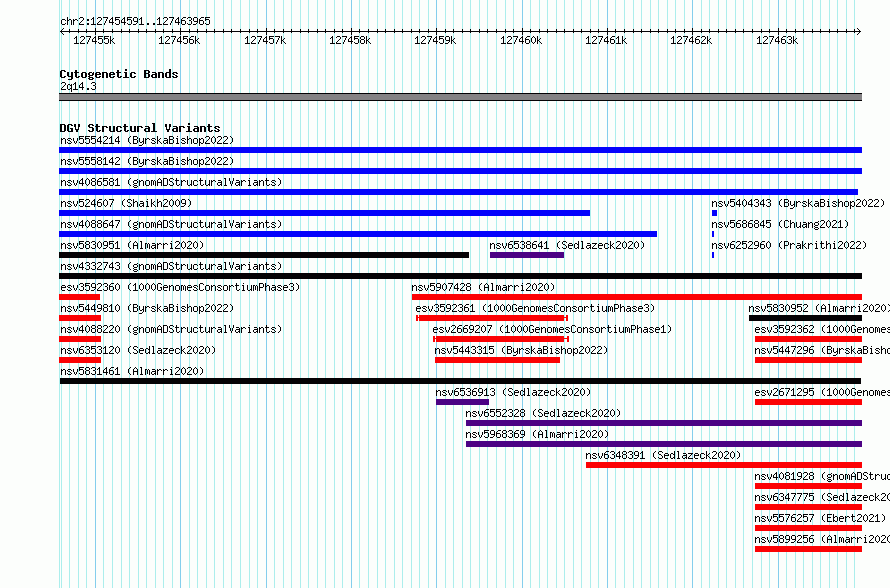Click the DGV Structural Variants track title
Viewport: 890px width, 588px height.
click(x=140, y=128)
